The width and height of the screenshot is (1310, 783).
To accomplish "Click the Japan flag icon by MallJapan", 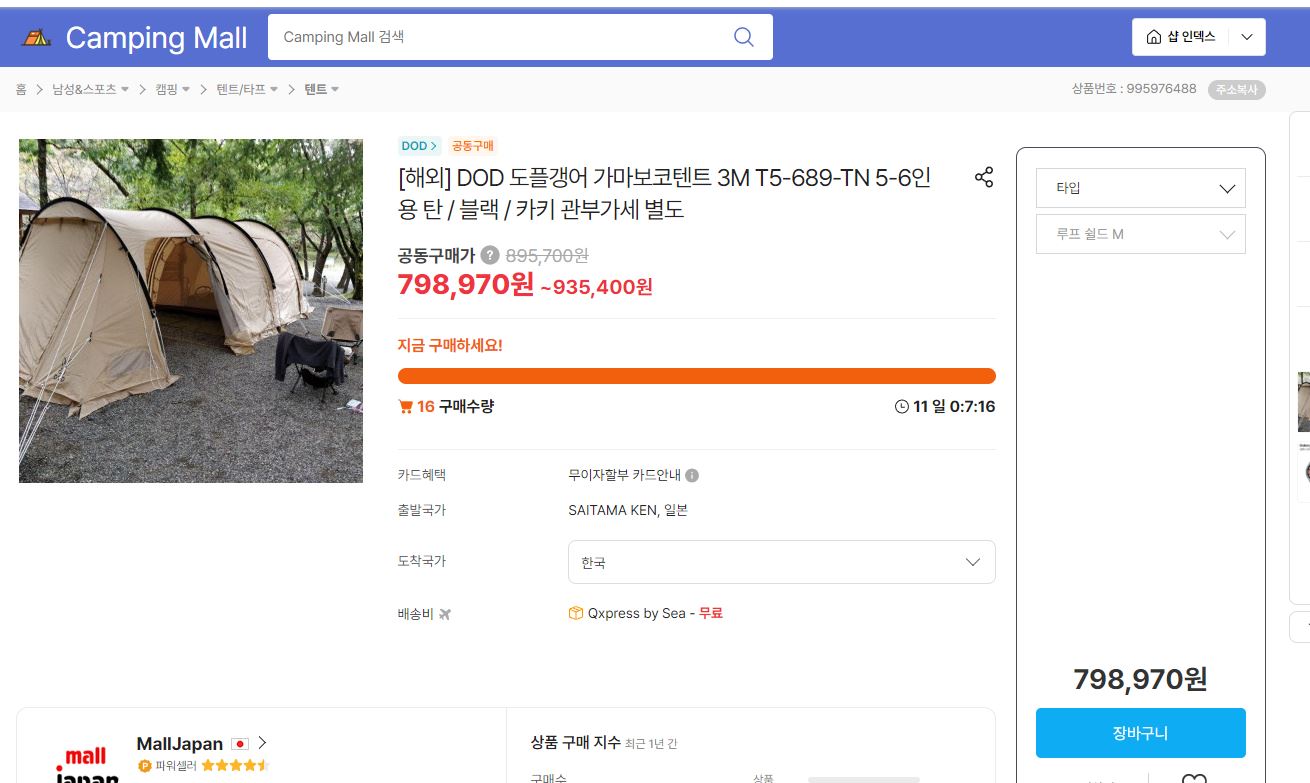I will coord(240,744).
